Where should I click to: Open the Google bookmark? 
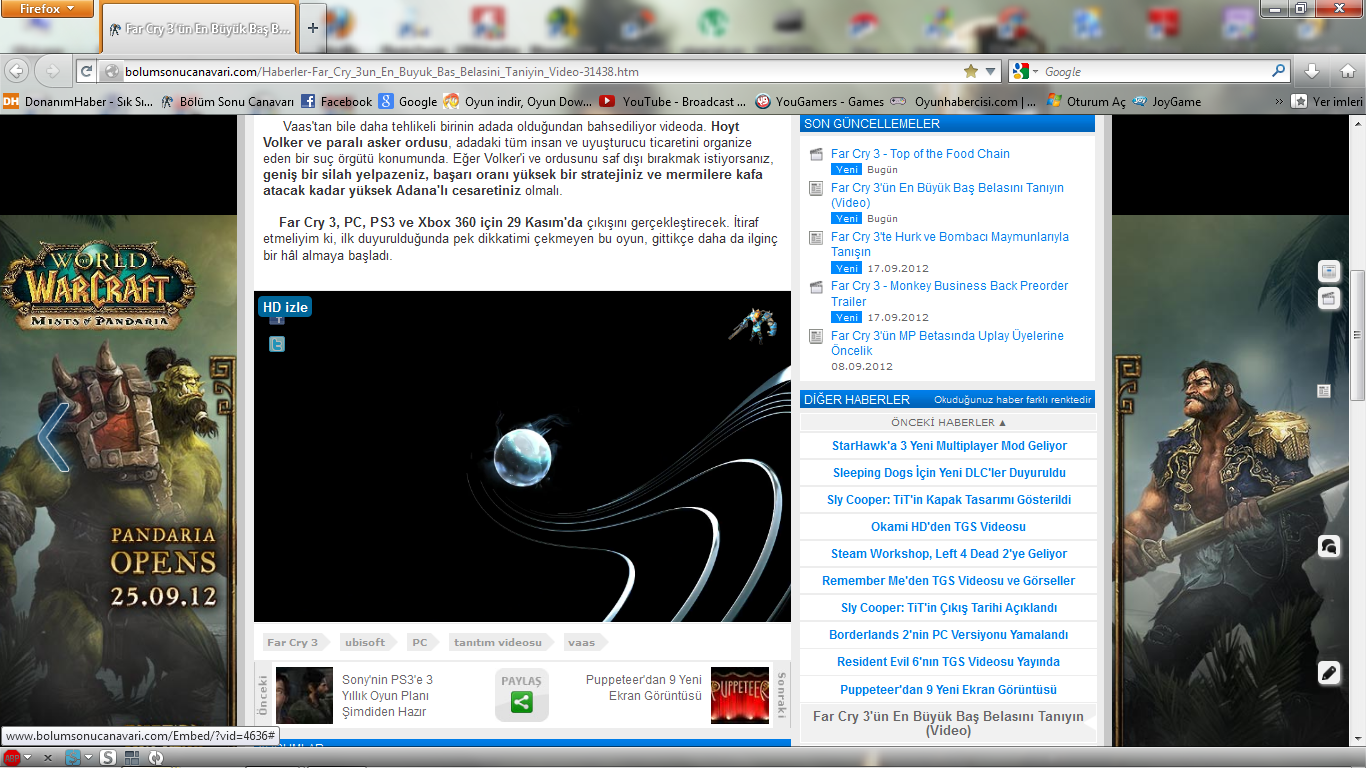(408, 101)
